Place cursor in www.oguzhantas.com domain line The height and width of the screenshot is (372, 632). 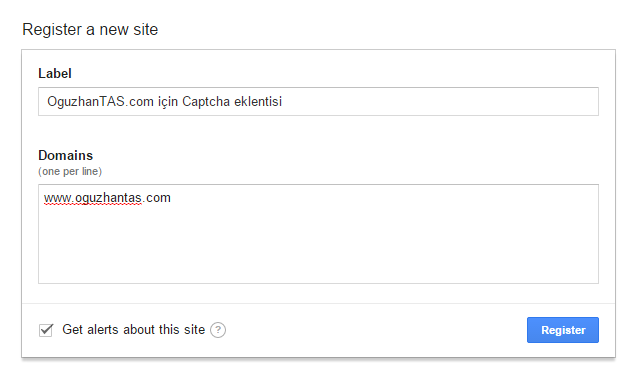107,198
